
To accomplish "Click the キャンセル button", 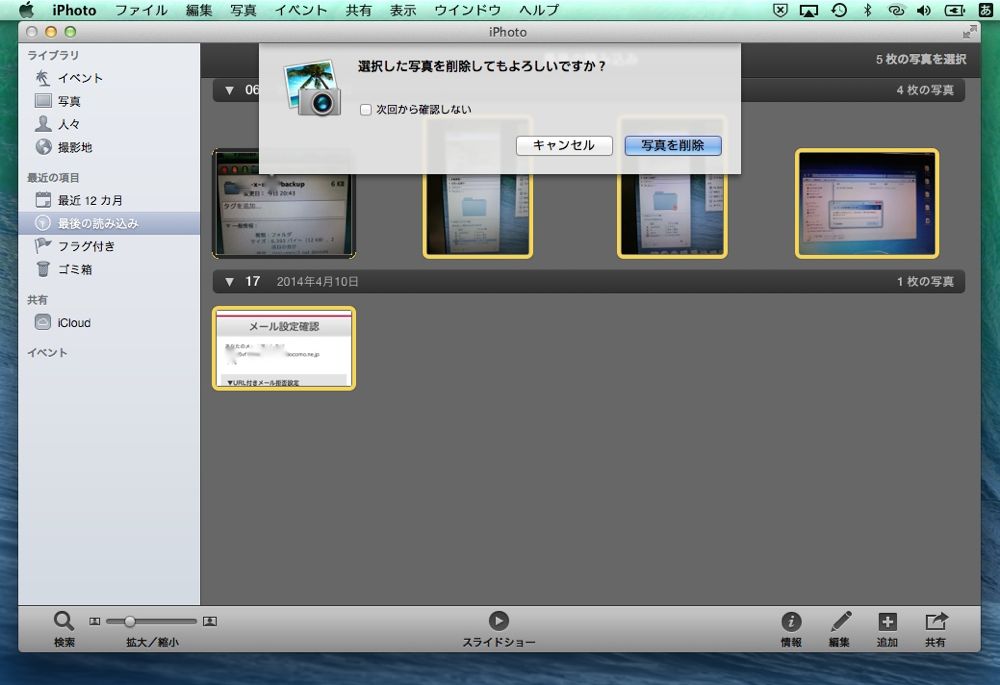I will pyautogui.click(x=564, y=145).
